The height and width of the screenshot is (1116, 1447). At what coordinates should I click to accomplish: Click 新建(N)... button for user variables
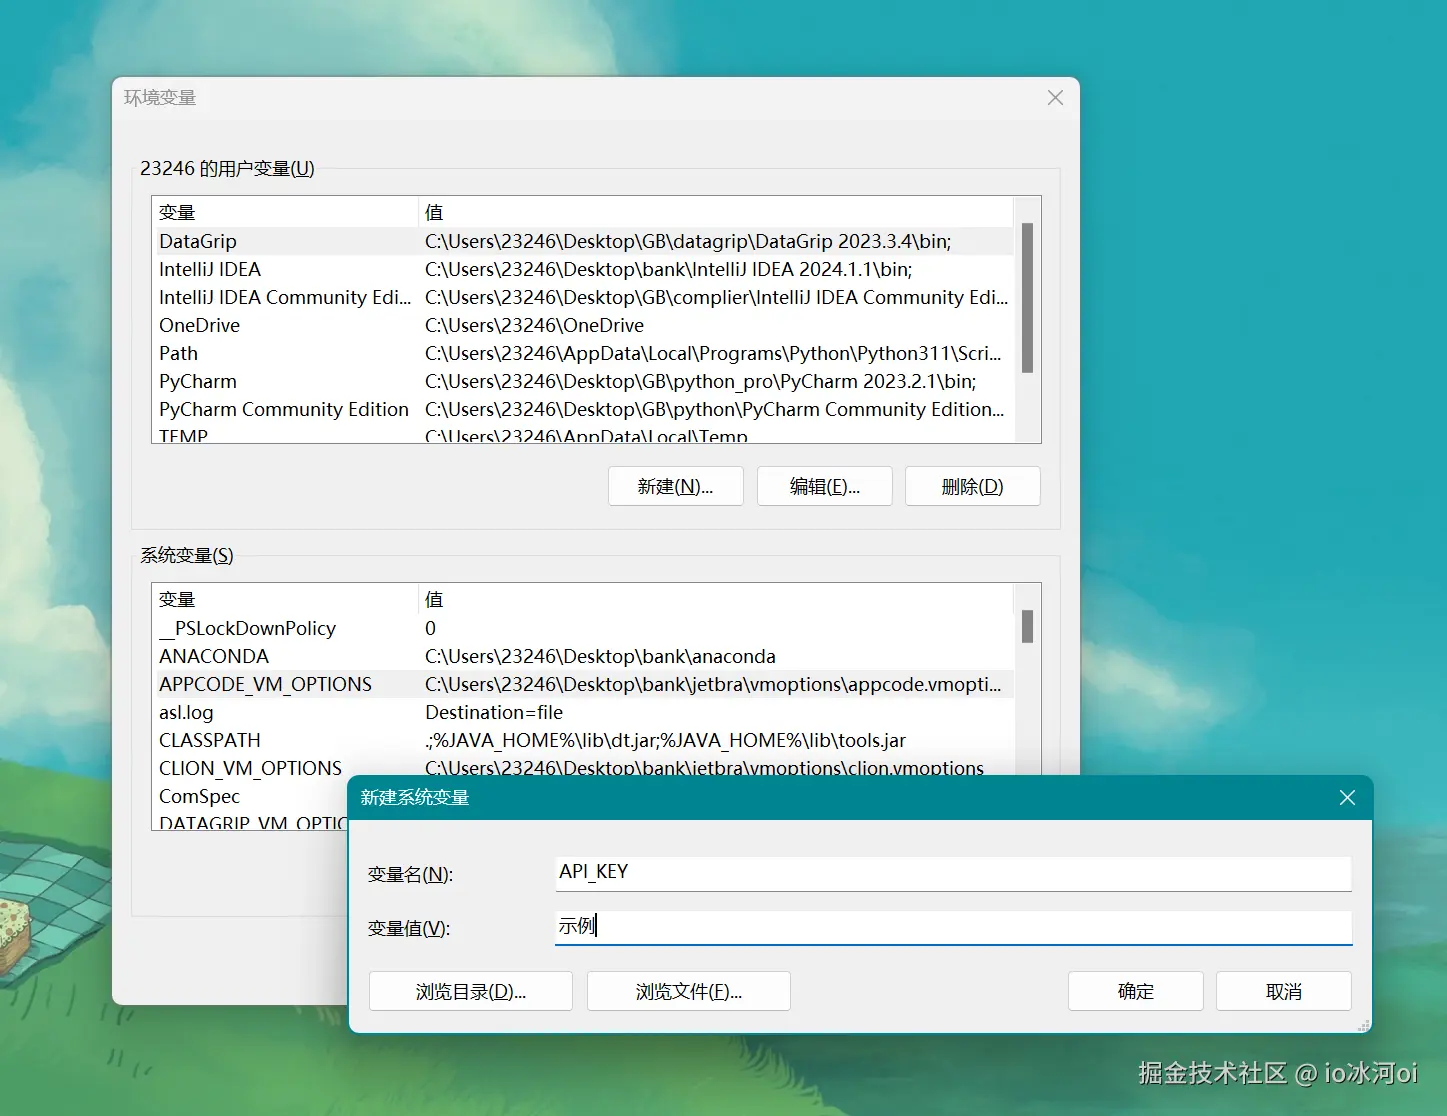tap(675, 486)
